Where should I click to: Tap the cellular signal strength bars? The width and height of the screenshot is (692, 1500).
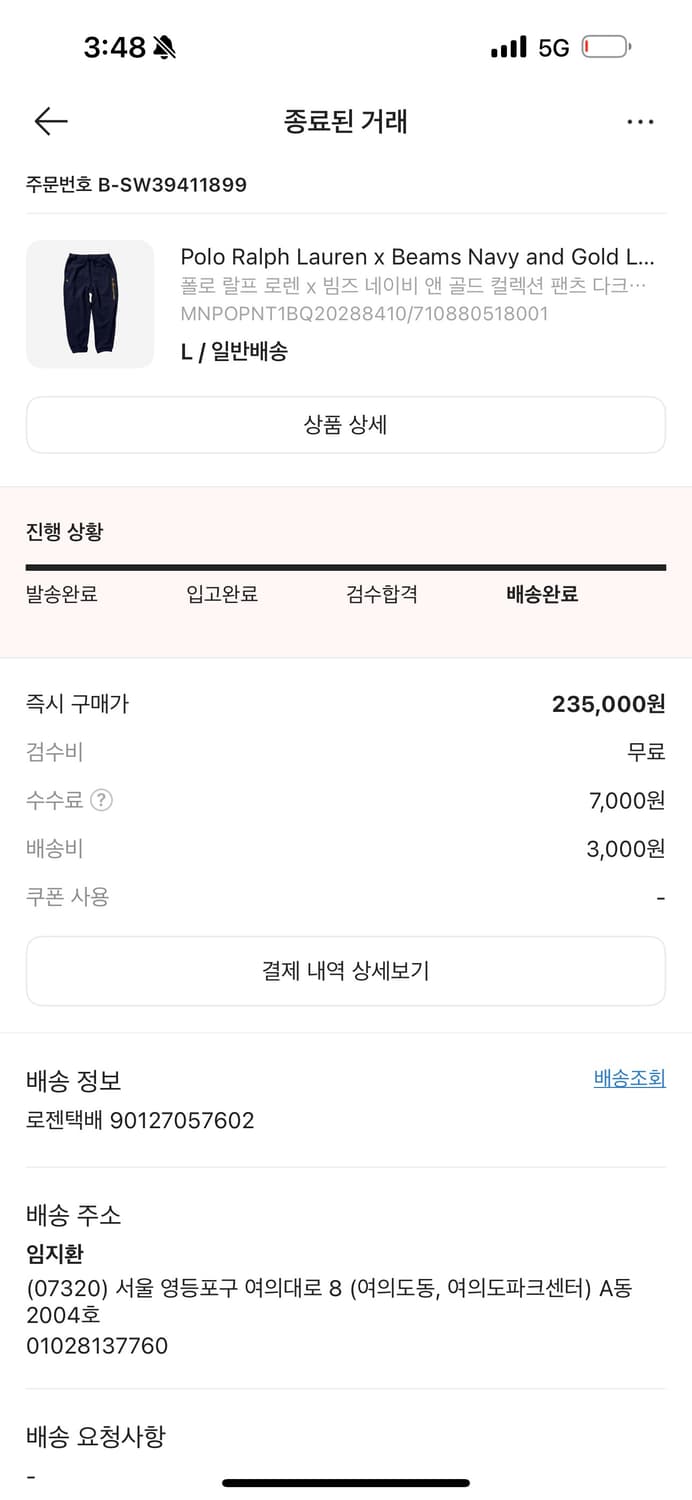click(x=512, y=46)
